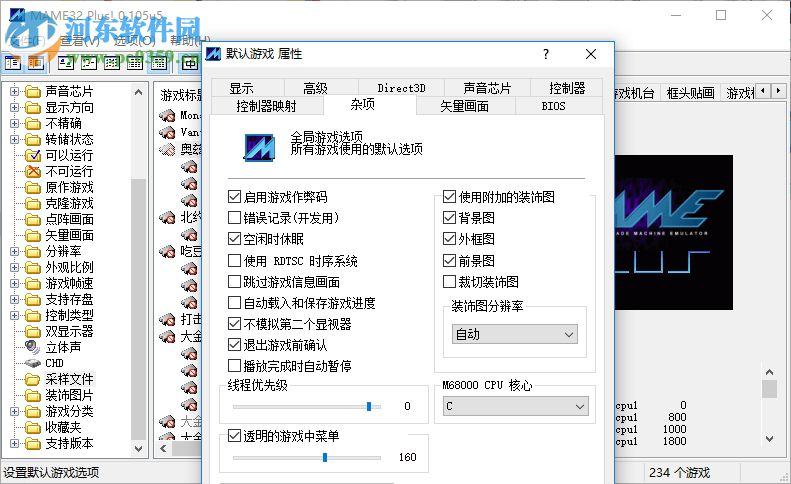This screenshot has height=484, width=791.
Task: Enable the 错误记录(开发用) checkbox
Action: coord(234,218)
